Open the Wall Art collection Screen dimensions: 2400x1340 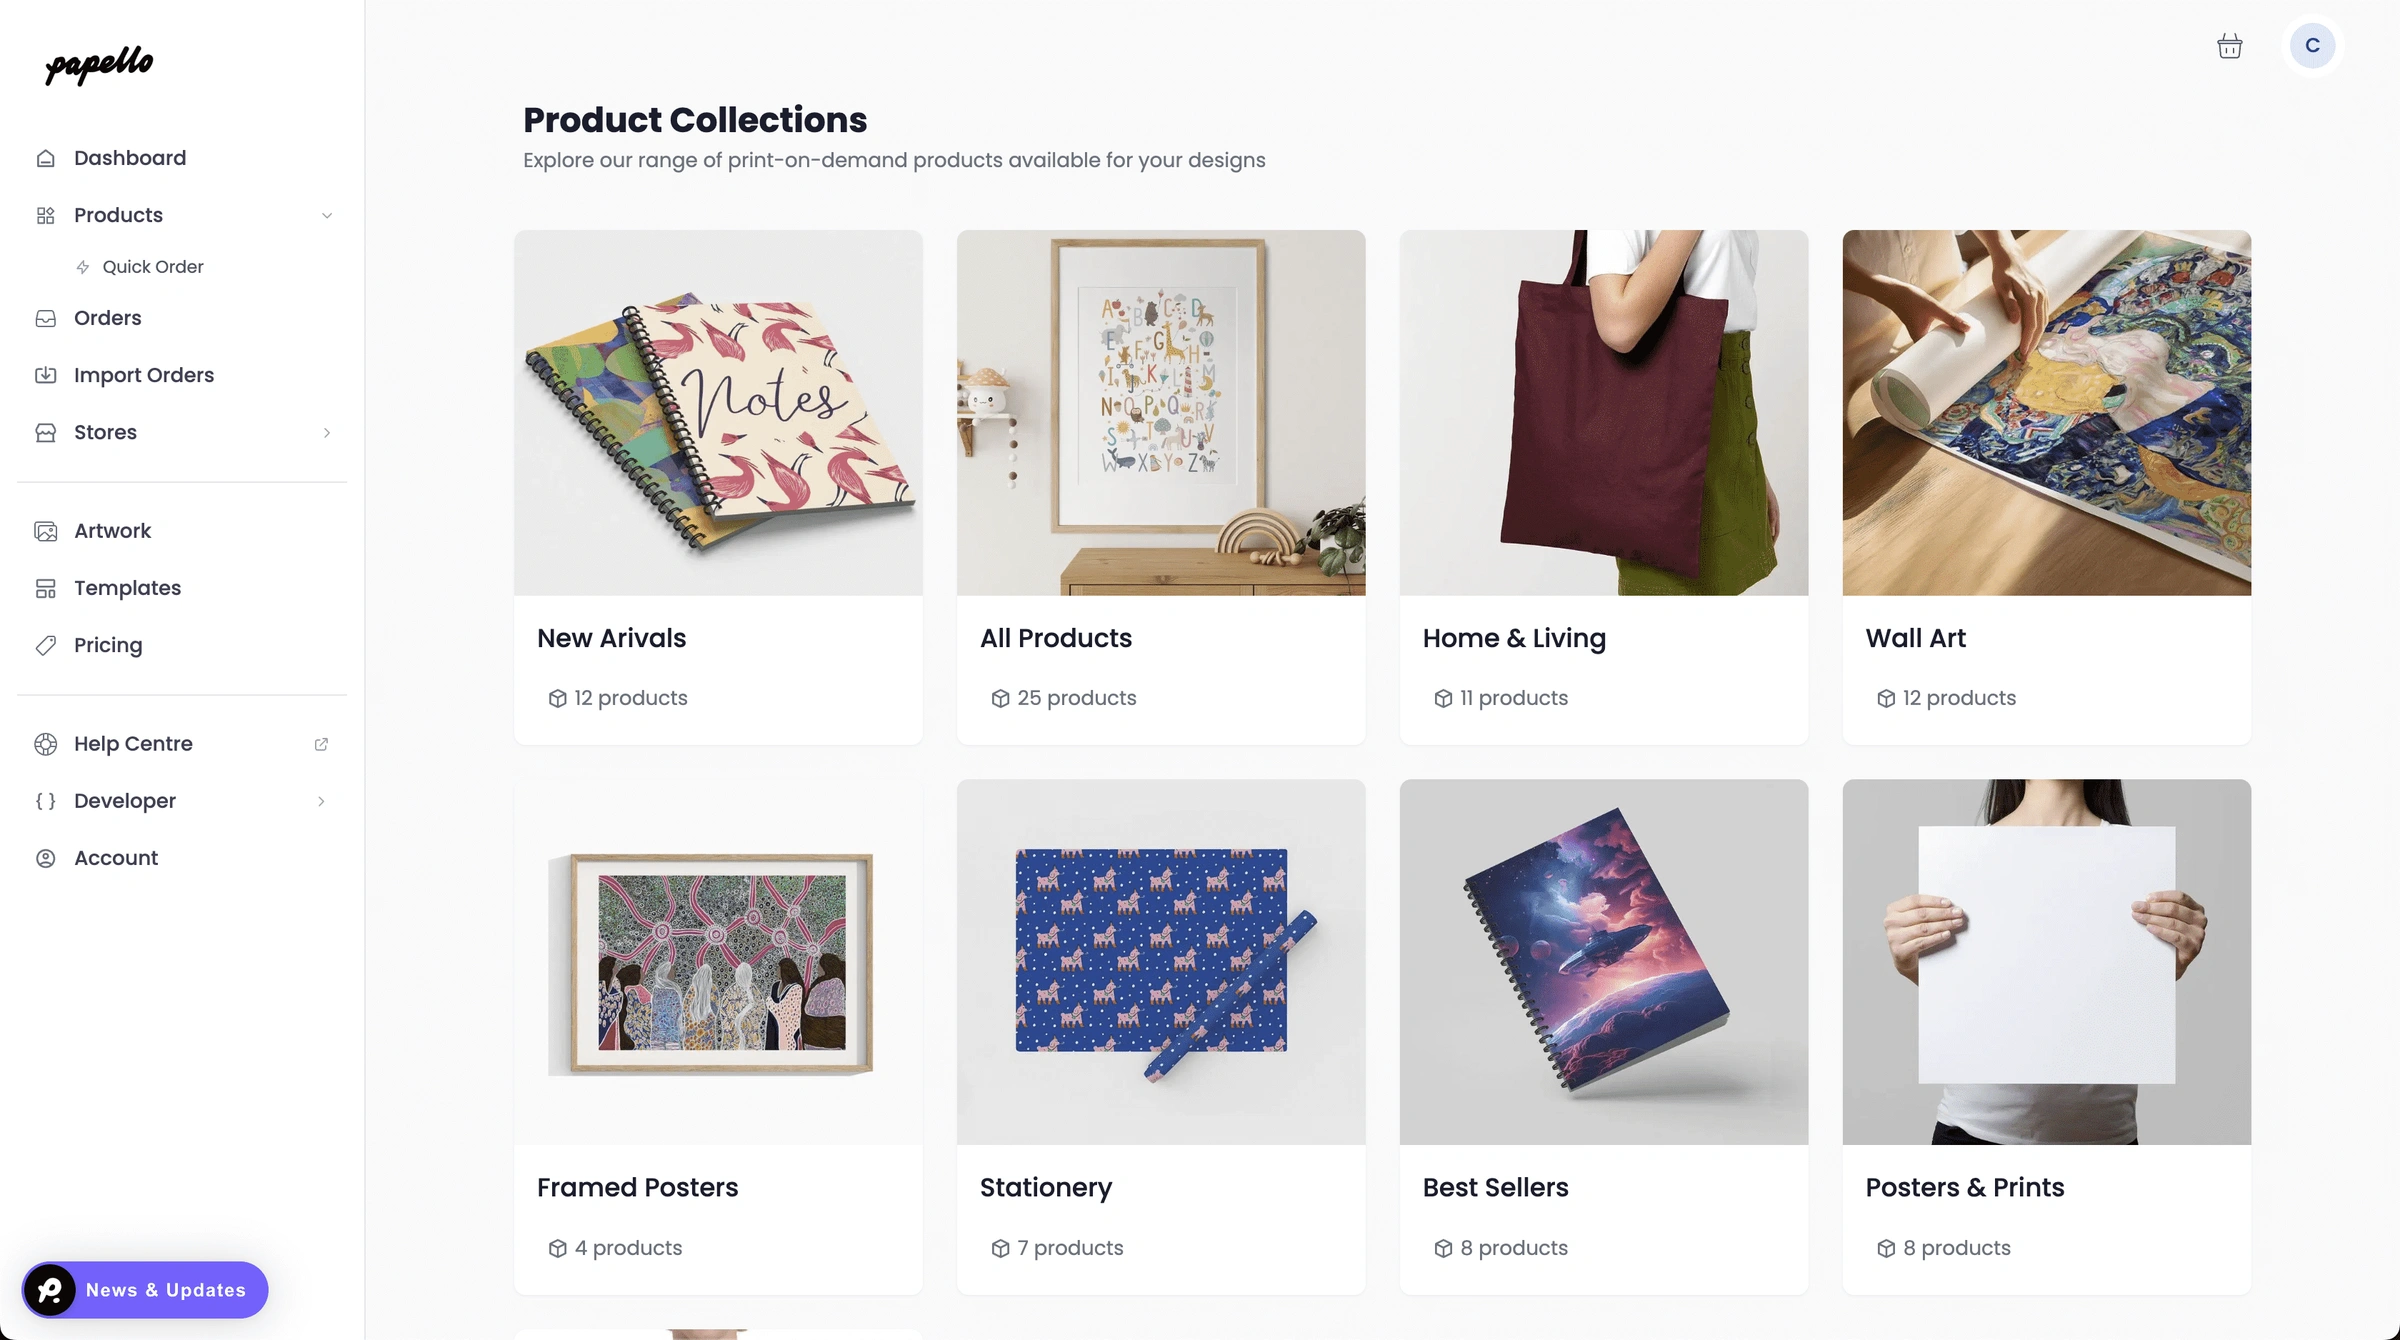click(x=2045, y=487)
